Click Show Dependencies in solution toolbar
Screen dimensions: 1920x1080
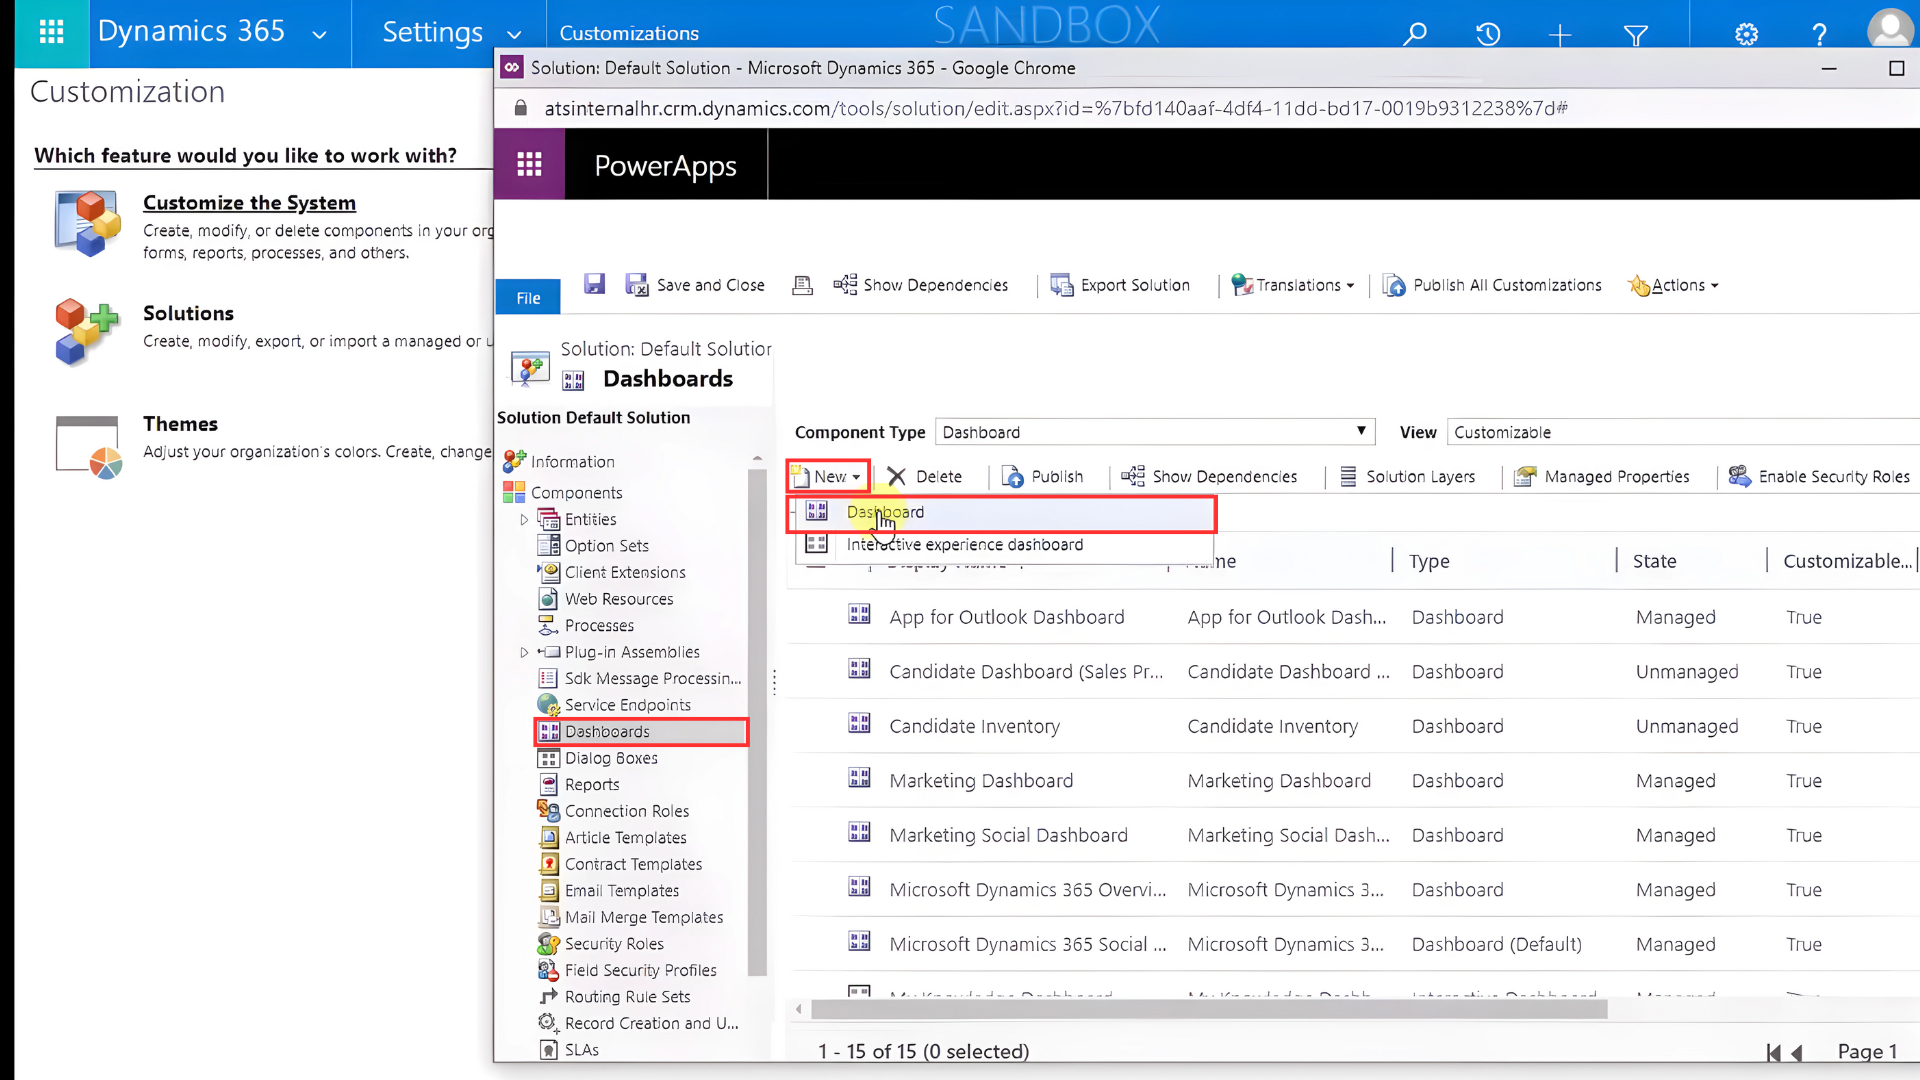pyautogui.click(x=920, y=285)
